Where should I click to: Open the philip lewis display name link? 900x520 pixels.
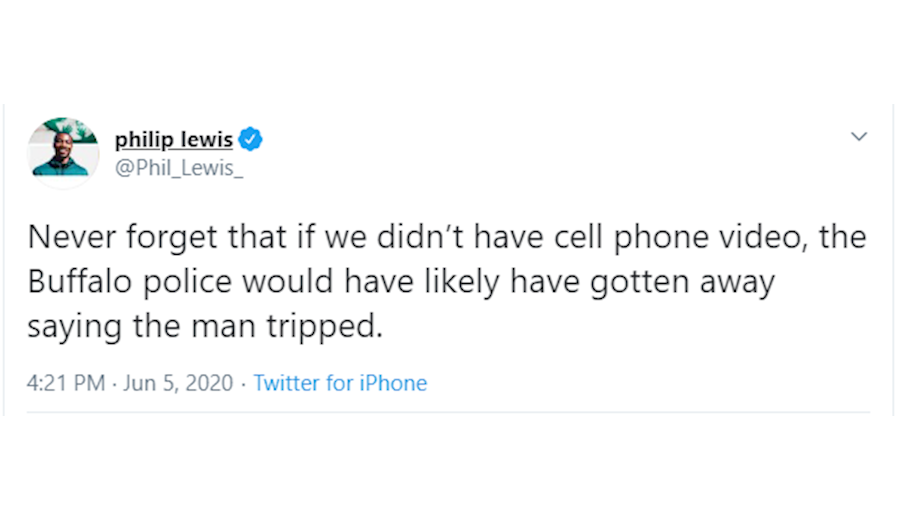tap(173, 139)
